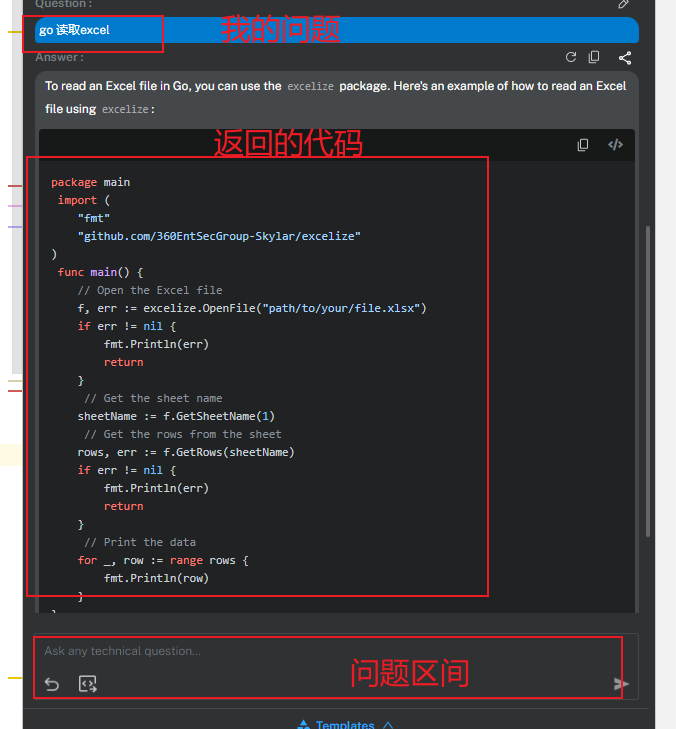Click the 'package main' code line
The height and width of the screenshot is (729, 676).
coord(91,182)
